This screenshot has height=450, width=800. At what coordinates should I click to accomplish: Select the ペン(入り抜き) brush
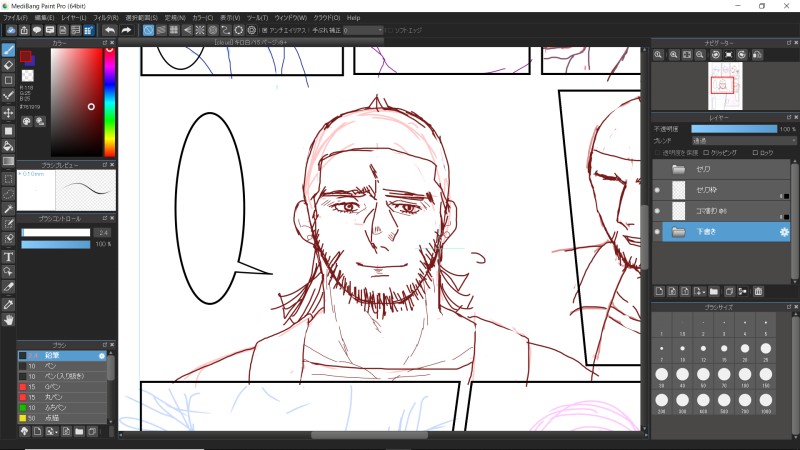pyautogui.click(x=62, y=376)
